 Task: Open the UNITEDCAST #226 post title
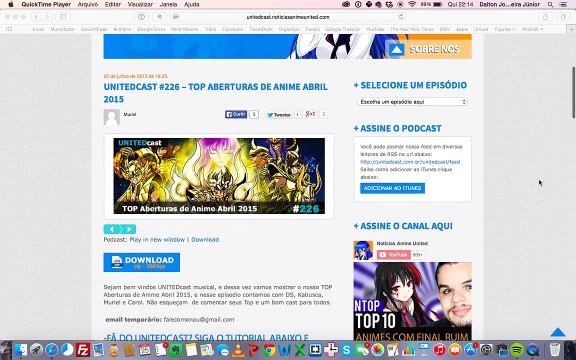[x=216, y=93]
